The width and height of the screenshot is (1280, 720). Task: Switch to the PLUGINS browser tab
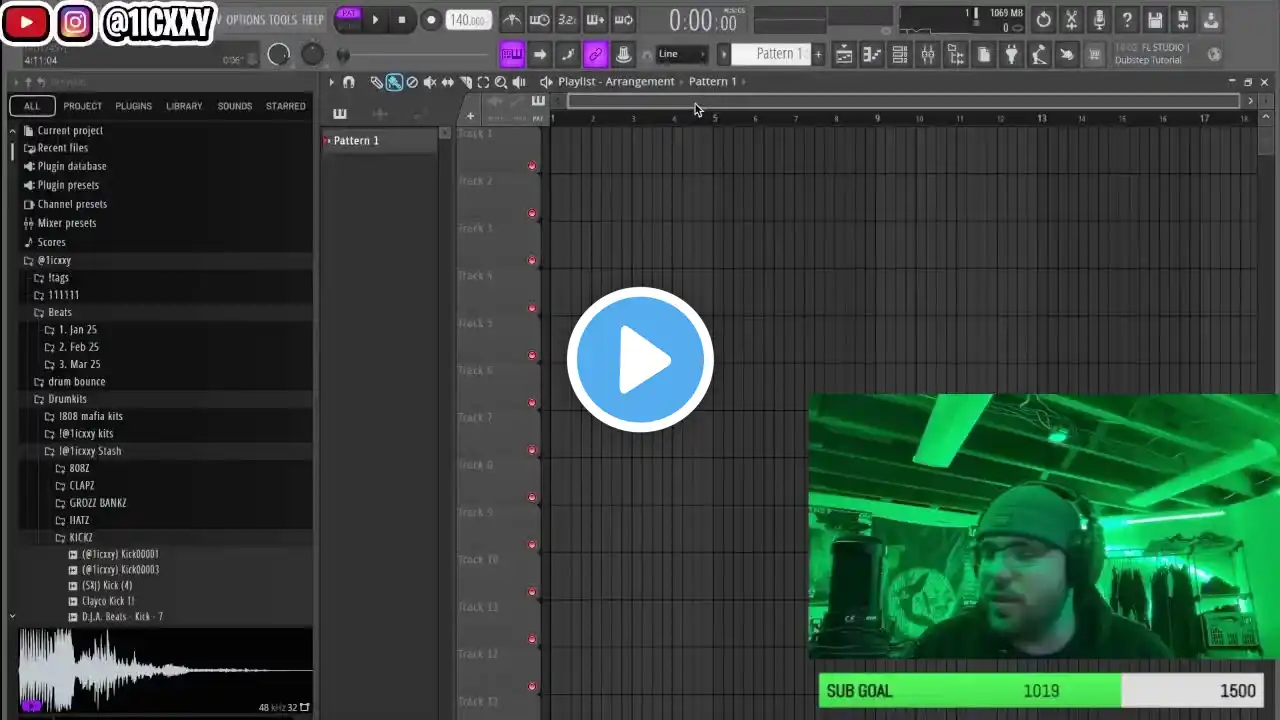tap(133, 106)
